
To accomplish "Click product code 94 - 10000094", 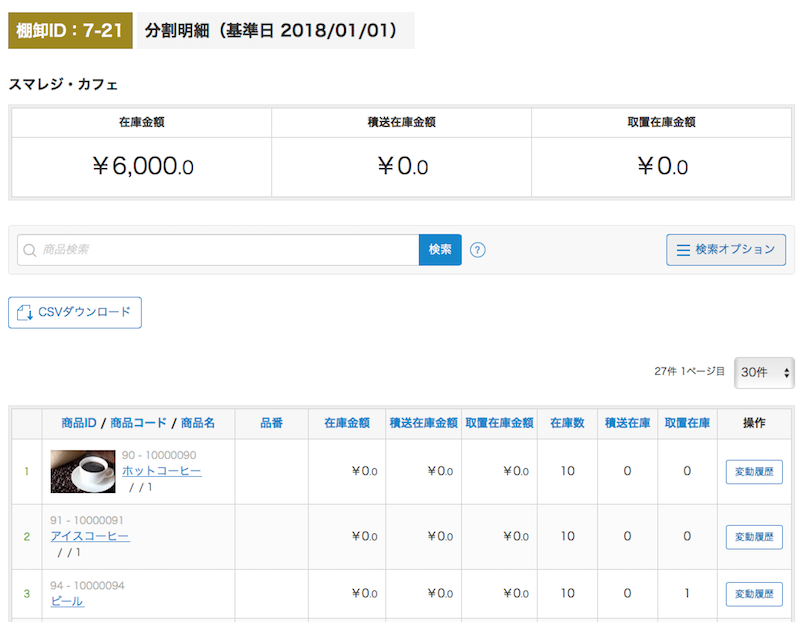I will (x=87, y=586).
